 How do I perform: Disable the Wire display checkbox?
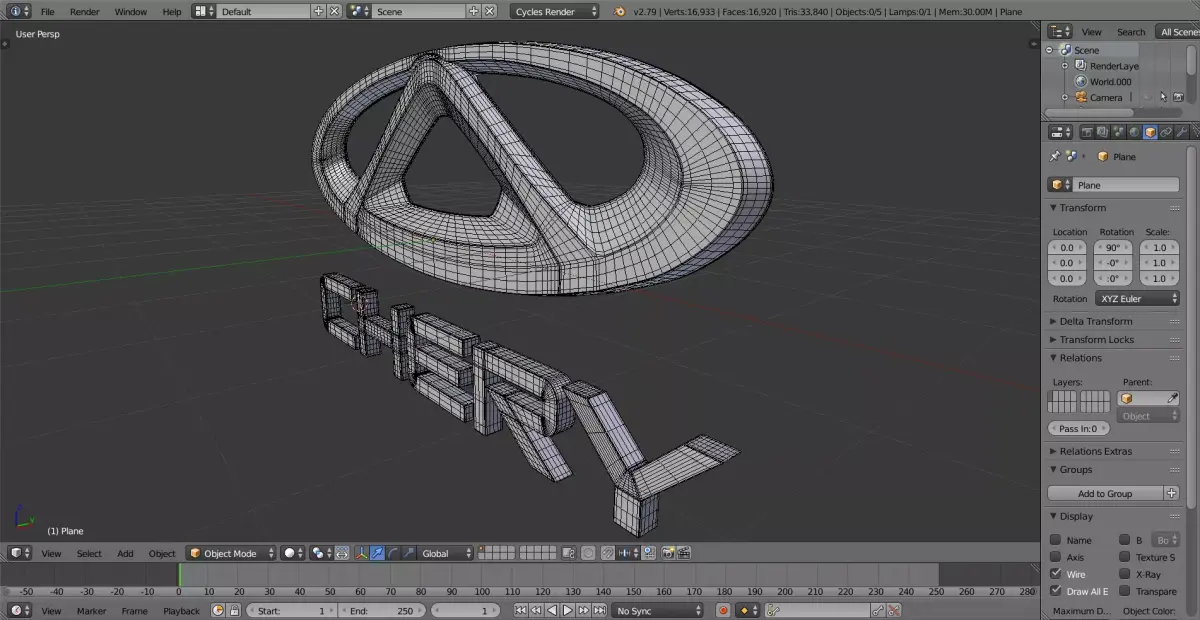click(1055, 574)
